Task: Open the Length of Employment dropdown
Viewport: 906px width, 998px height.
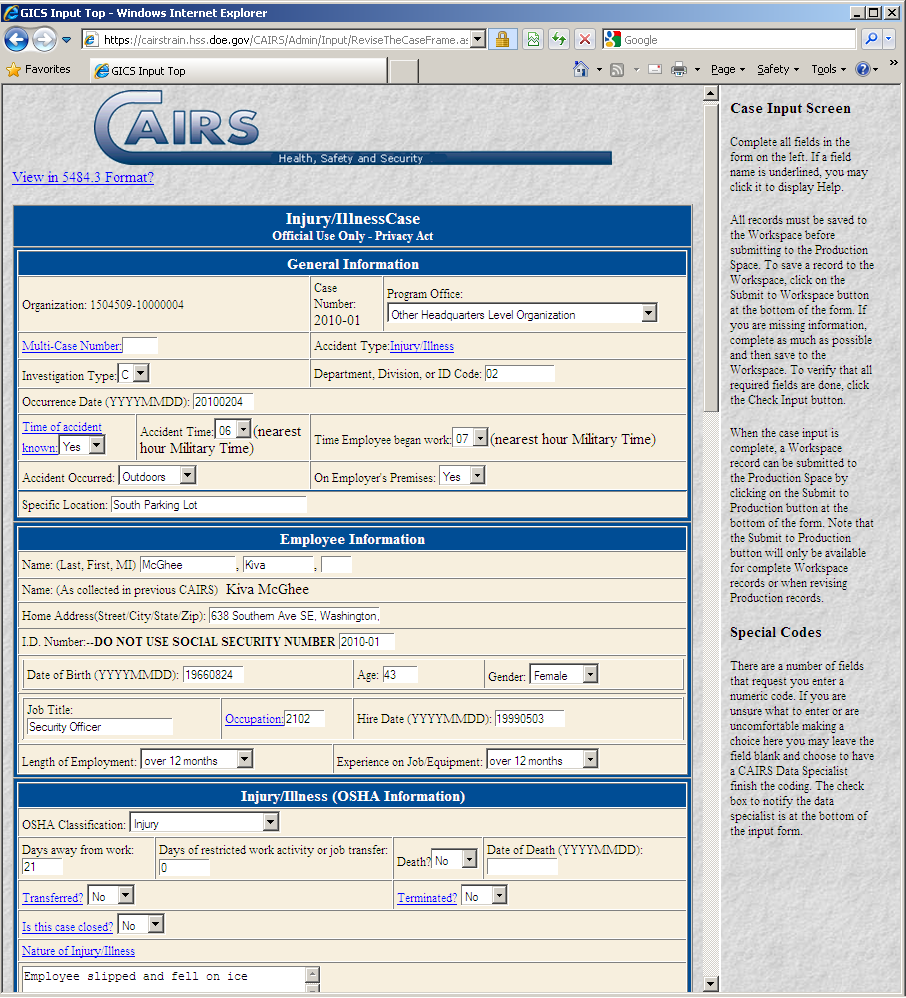Action: pos(245,759)
